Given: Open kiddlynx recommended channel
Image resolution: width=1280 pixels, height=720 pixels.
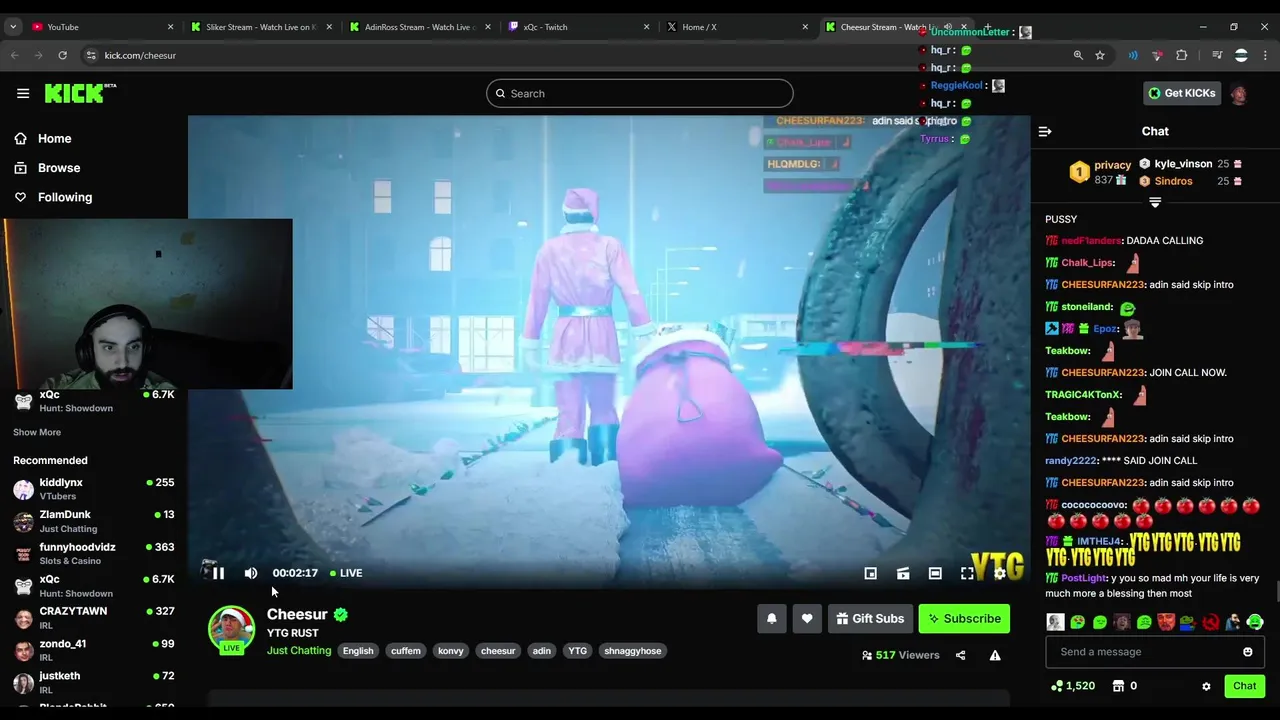Looking at the screenshot, I should (x=94, y=489).
